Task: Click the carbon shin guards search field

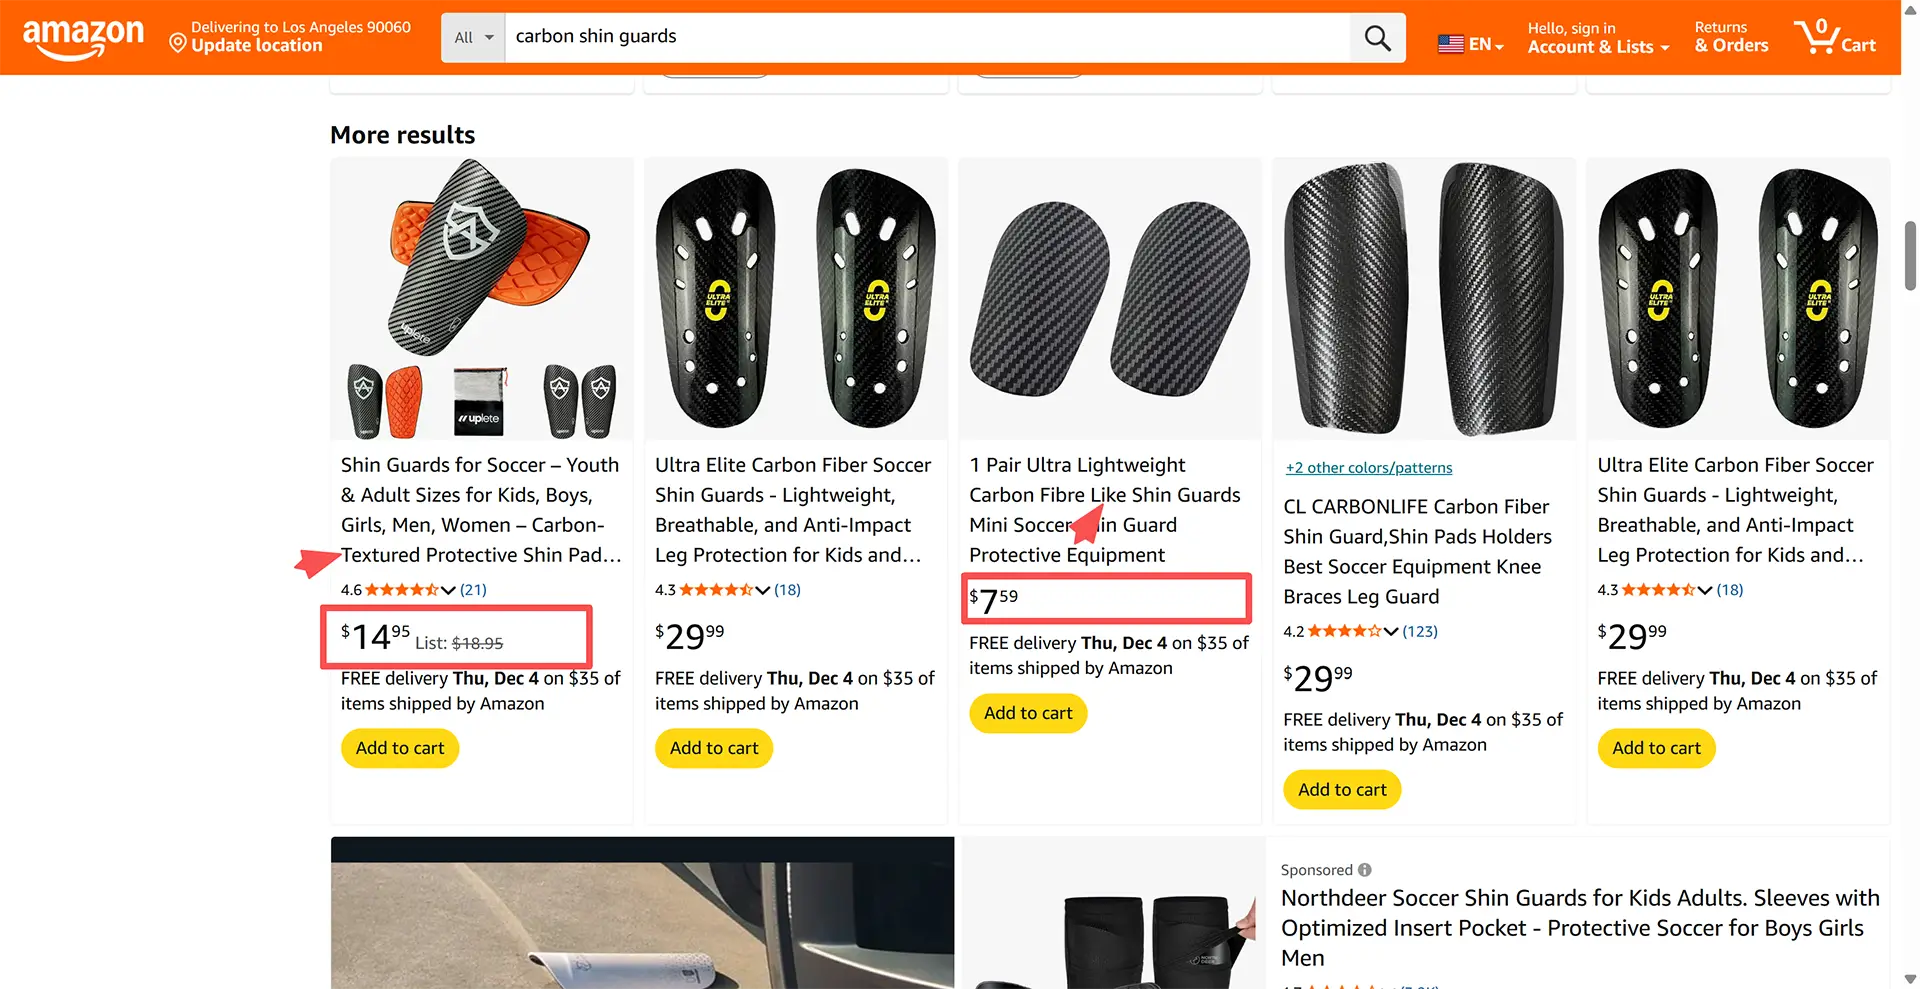Action: coord(926,37)
